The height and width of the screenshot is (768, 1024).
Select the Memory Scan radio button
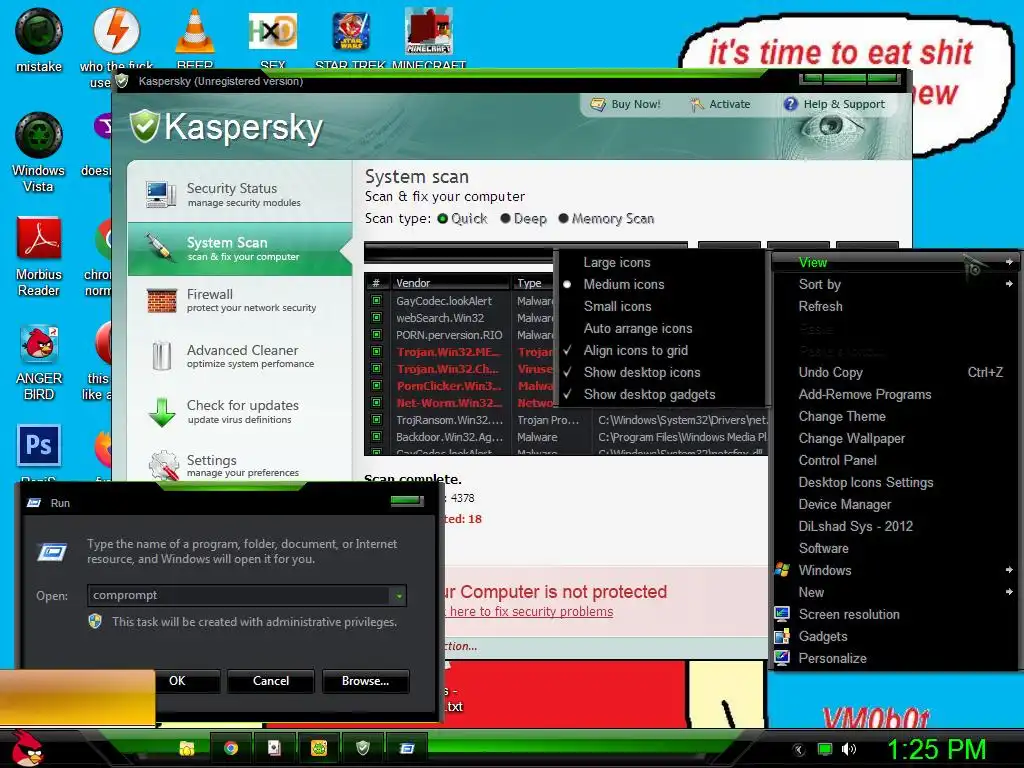point(564,219)
